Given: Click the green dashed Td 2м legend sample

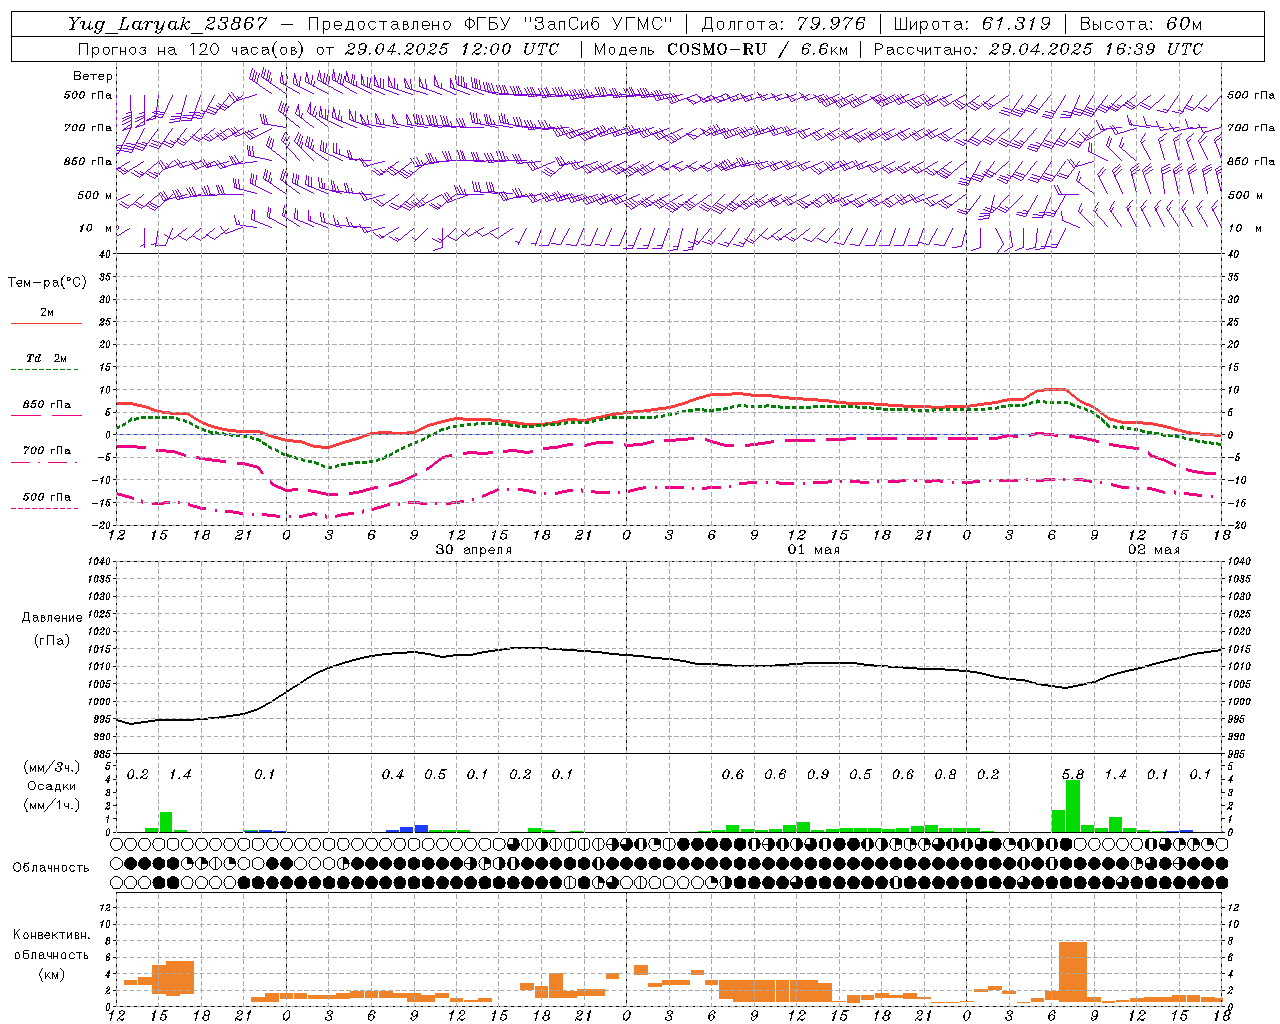Looking at the screenshot, I should coord(44,370).
